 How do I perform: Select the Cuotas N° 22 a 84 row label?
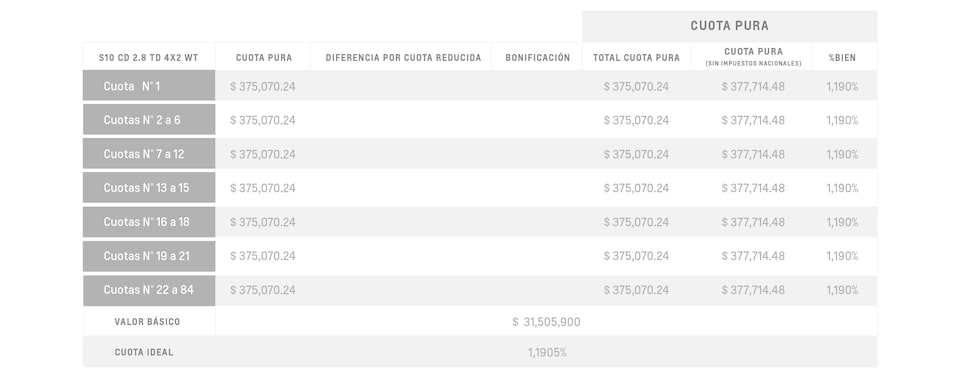tap(149, 290)
